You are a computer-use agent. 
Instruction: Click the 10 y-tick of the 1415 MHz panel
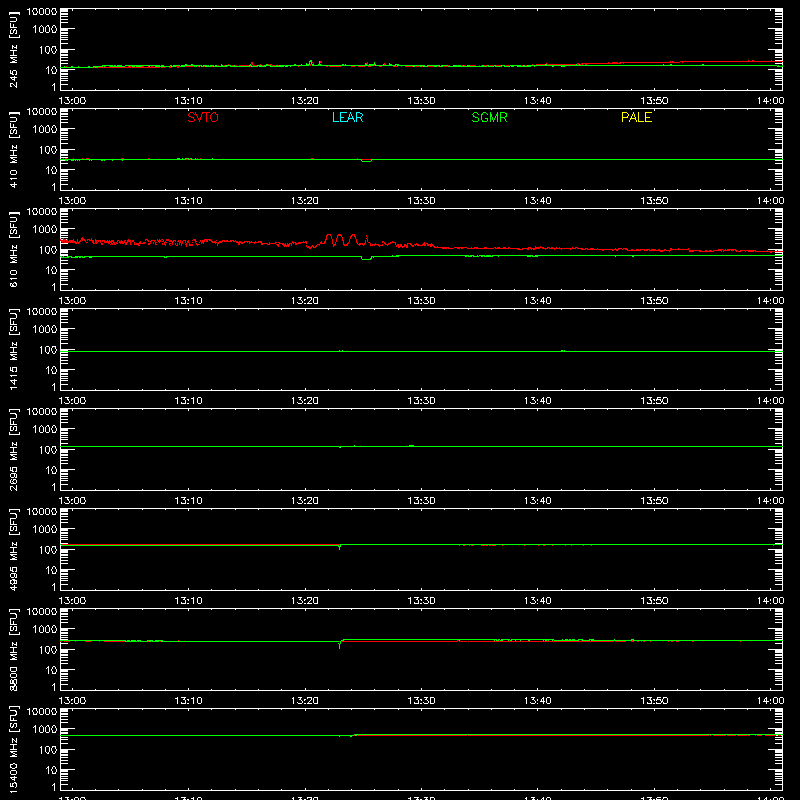pyautogui.click(x=51, y=370)
